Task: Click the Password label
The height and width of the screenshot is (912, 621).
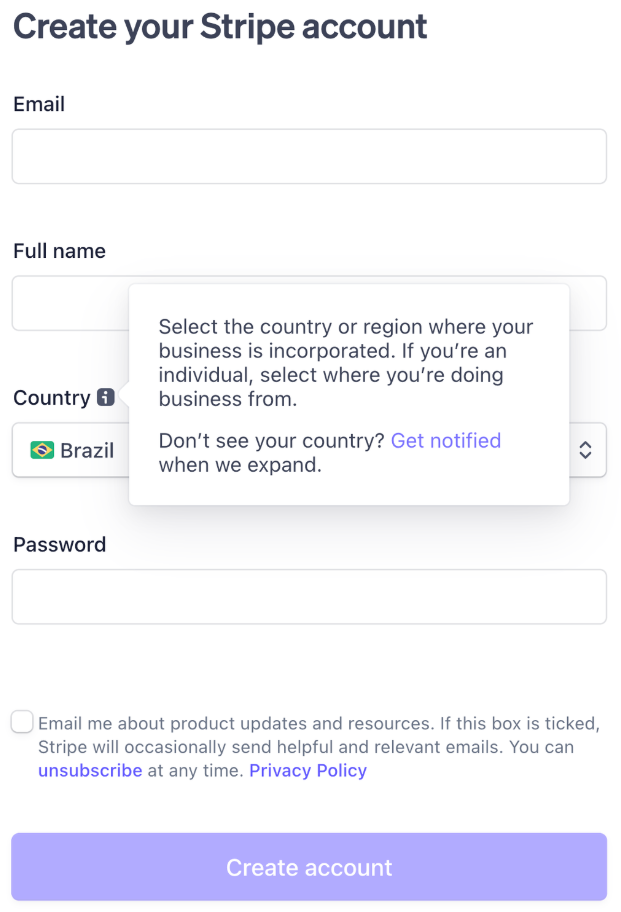Action: pos(59,545)
